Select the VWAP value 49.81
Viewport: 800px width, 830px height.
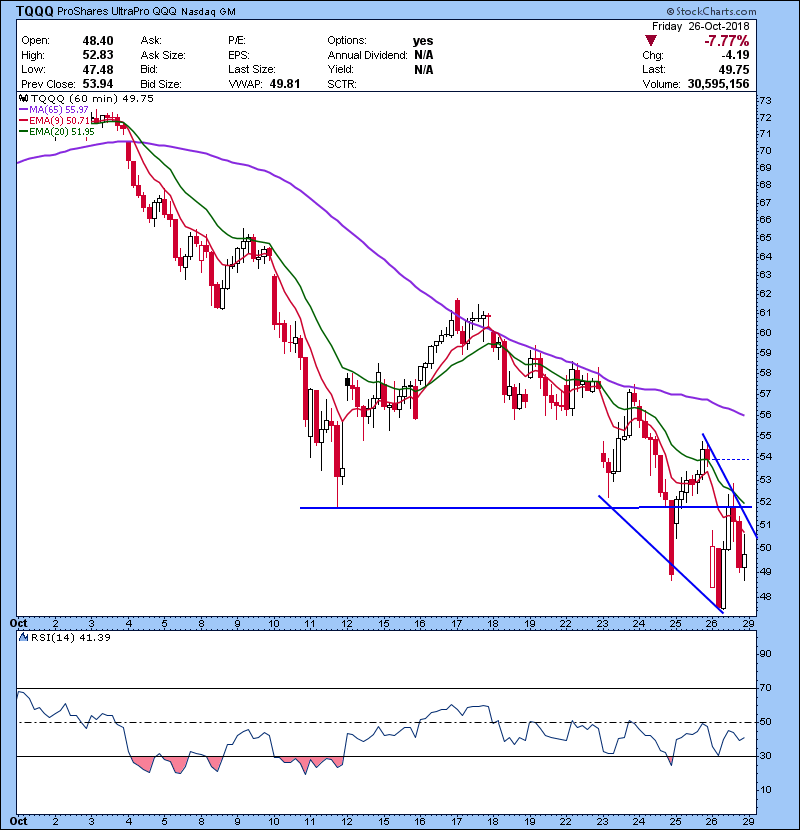click(x=285, y=84)
